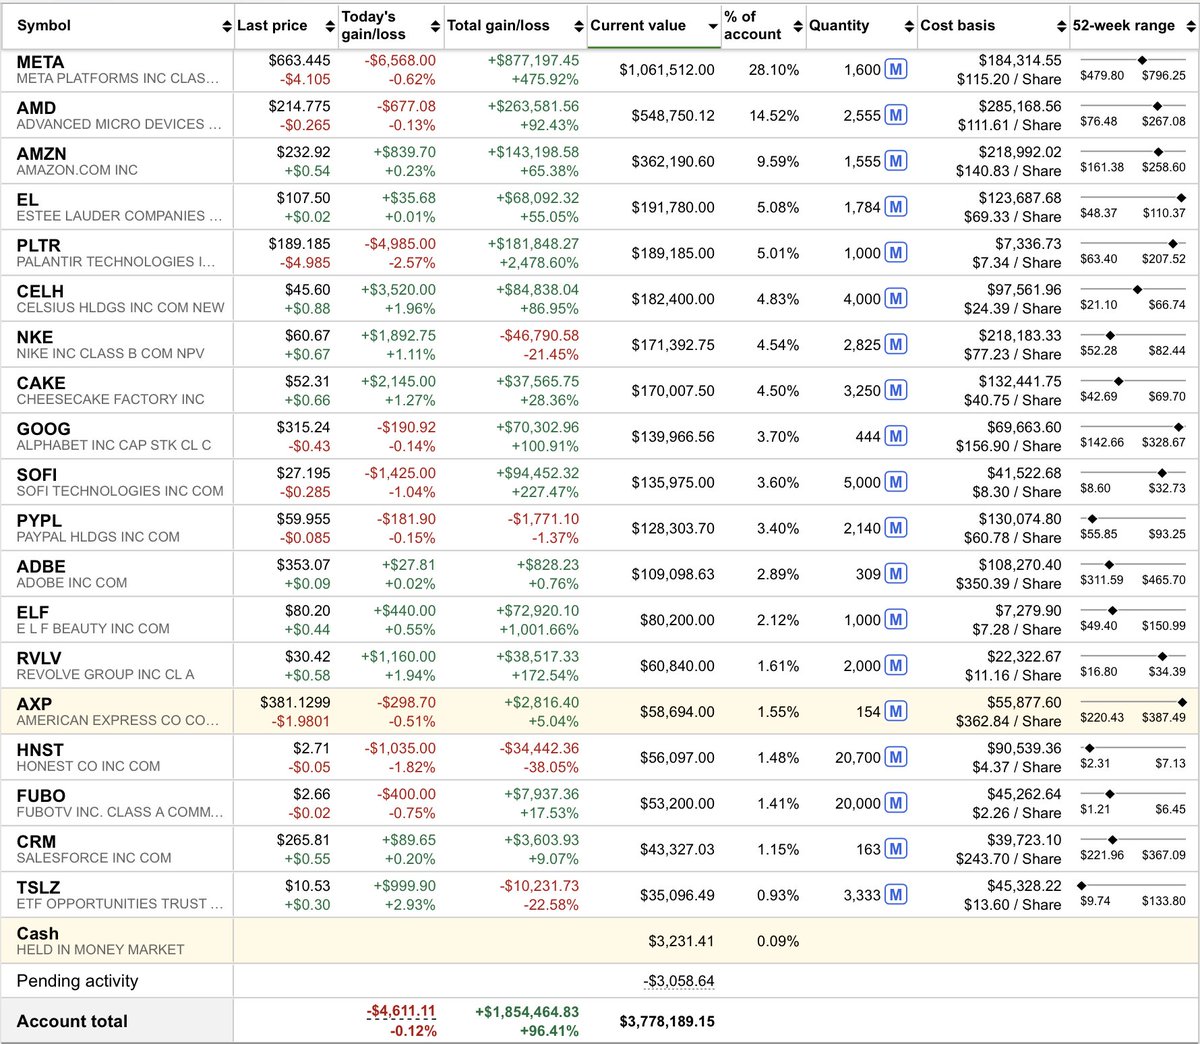This screenshot has height=1044, width=1200.
Task: Click the NKE symbol
Action: [35, 338]
